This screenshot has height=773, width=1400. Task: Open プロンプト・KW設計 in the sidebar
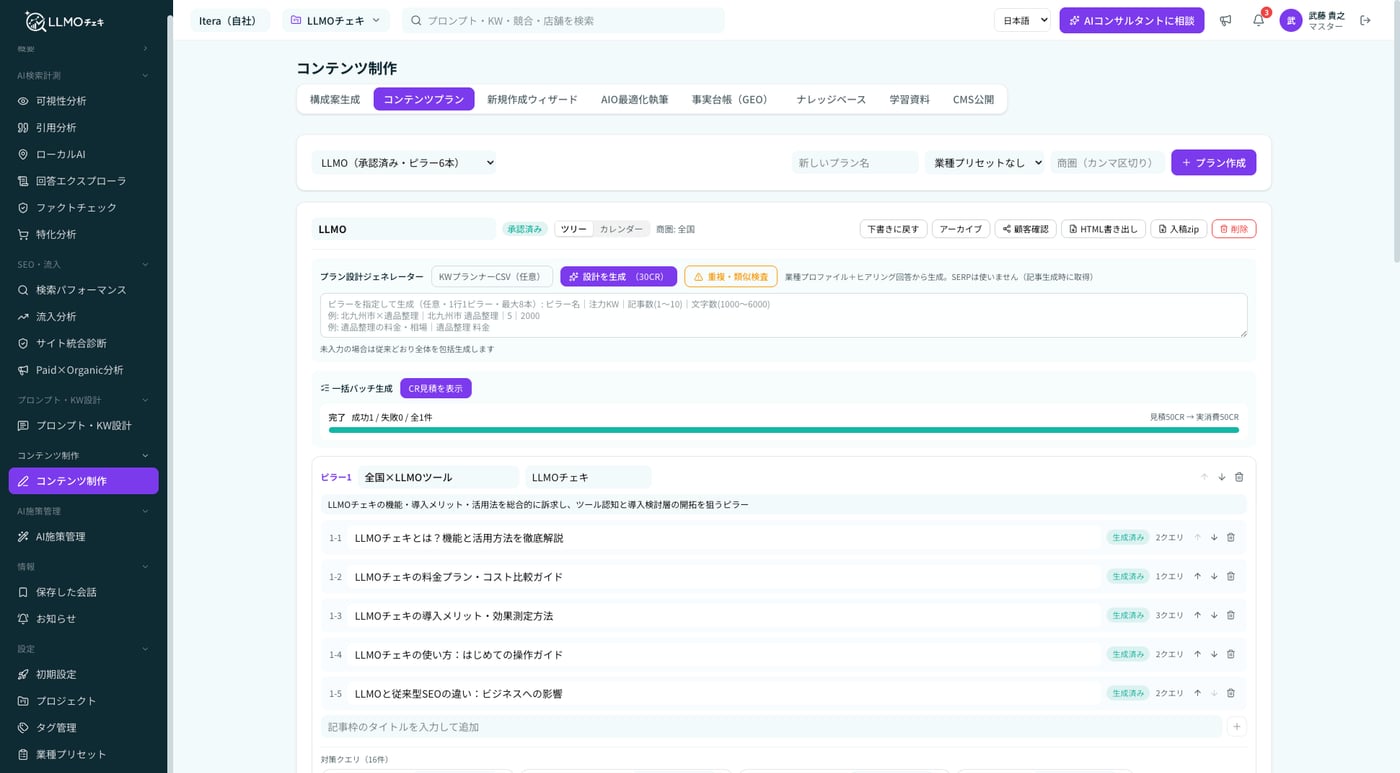pos(83,425)
